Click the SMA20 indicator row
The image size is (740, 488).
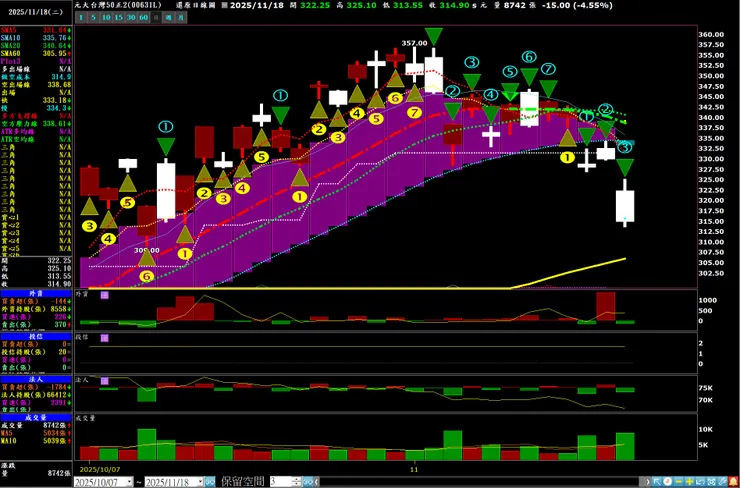[x=36, y=45]
